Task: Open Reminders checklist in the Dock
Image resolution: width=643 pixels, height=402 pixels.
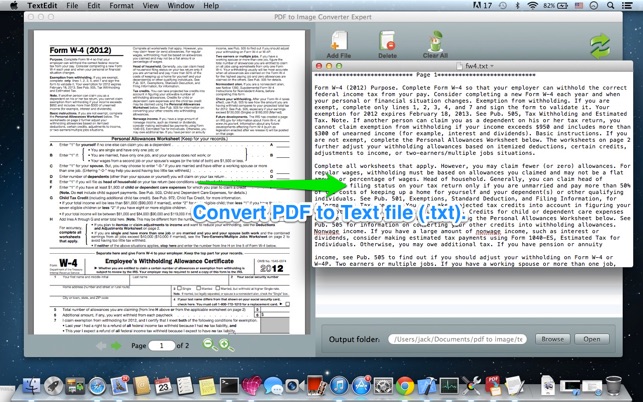Action: 185,386
